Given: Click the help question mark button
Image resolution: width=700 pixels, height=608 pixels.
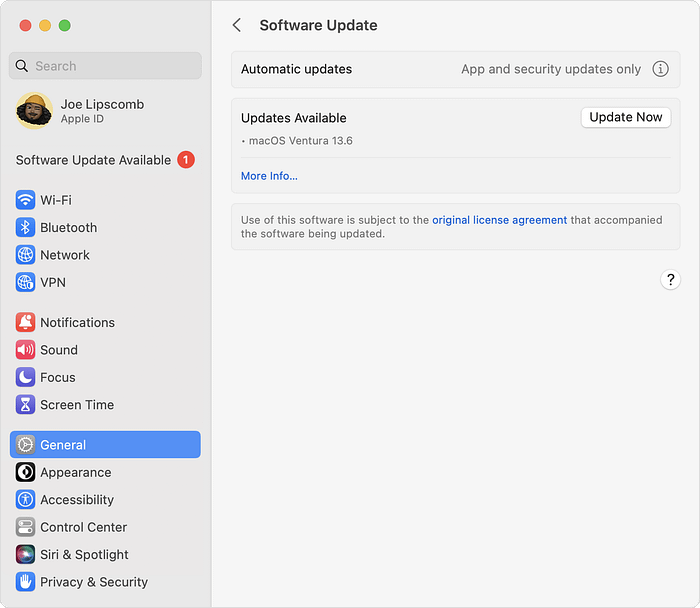Looking at the screenshot, I should tap(670, 280).
